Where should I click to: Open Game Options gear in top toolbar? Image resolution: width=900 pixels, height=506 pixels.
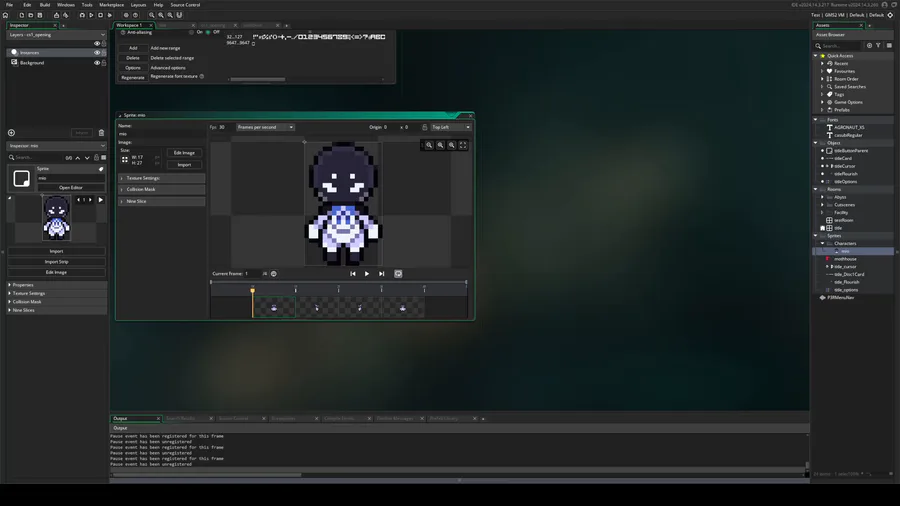point(126,15)
